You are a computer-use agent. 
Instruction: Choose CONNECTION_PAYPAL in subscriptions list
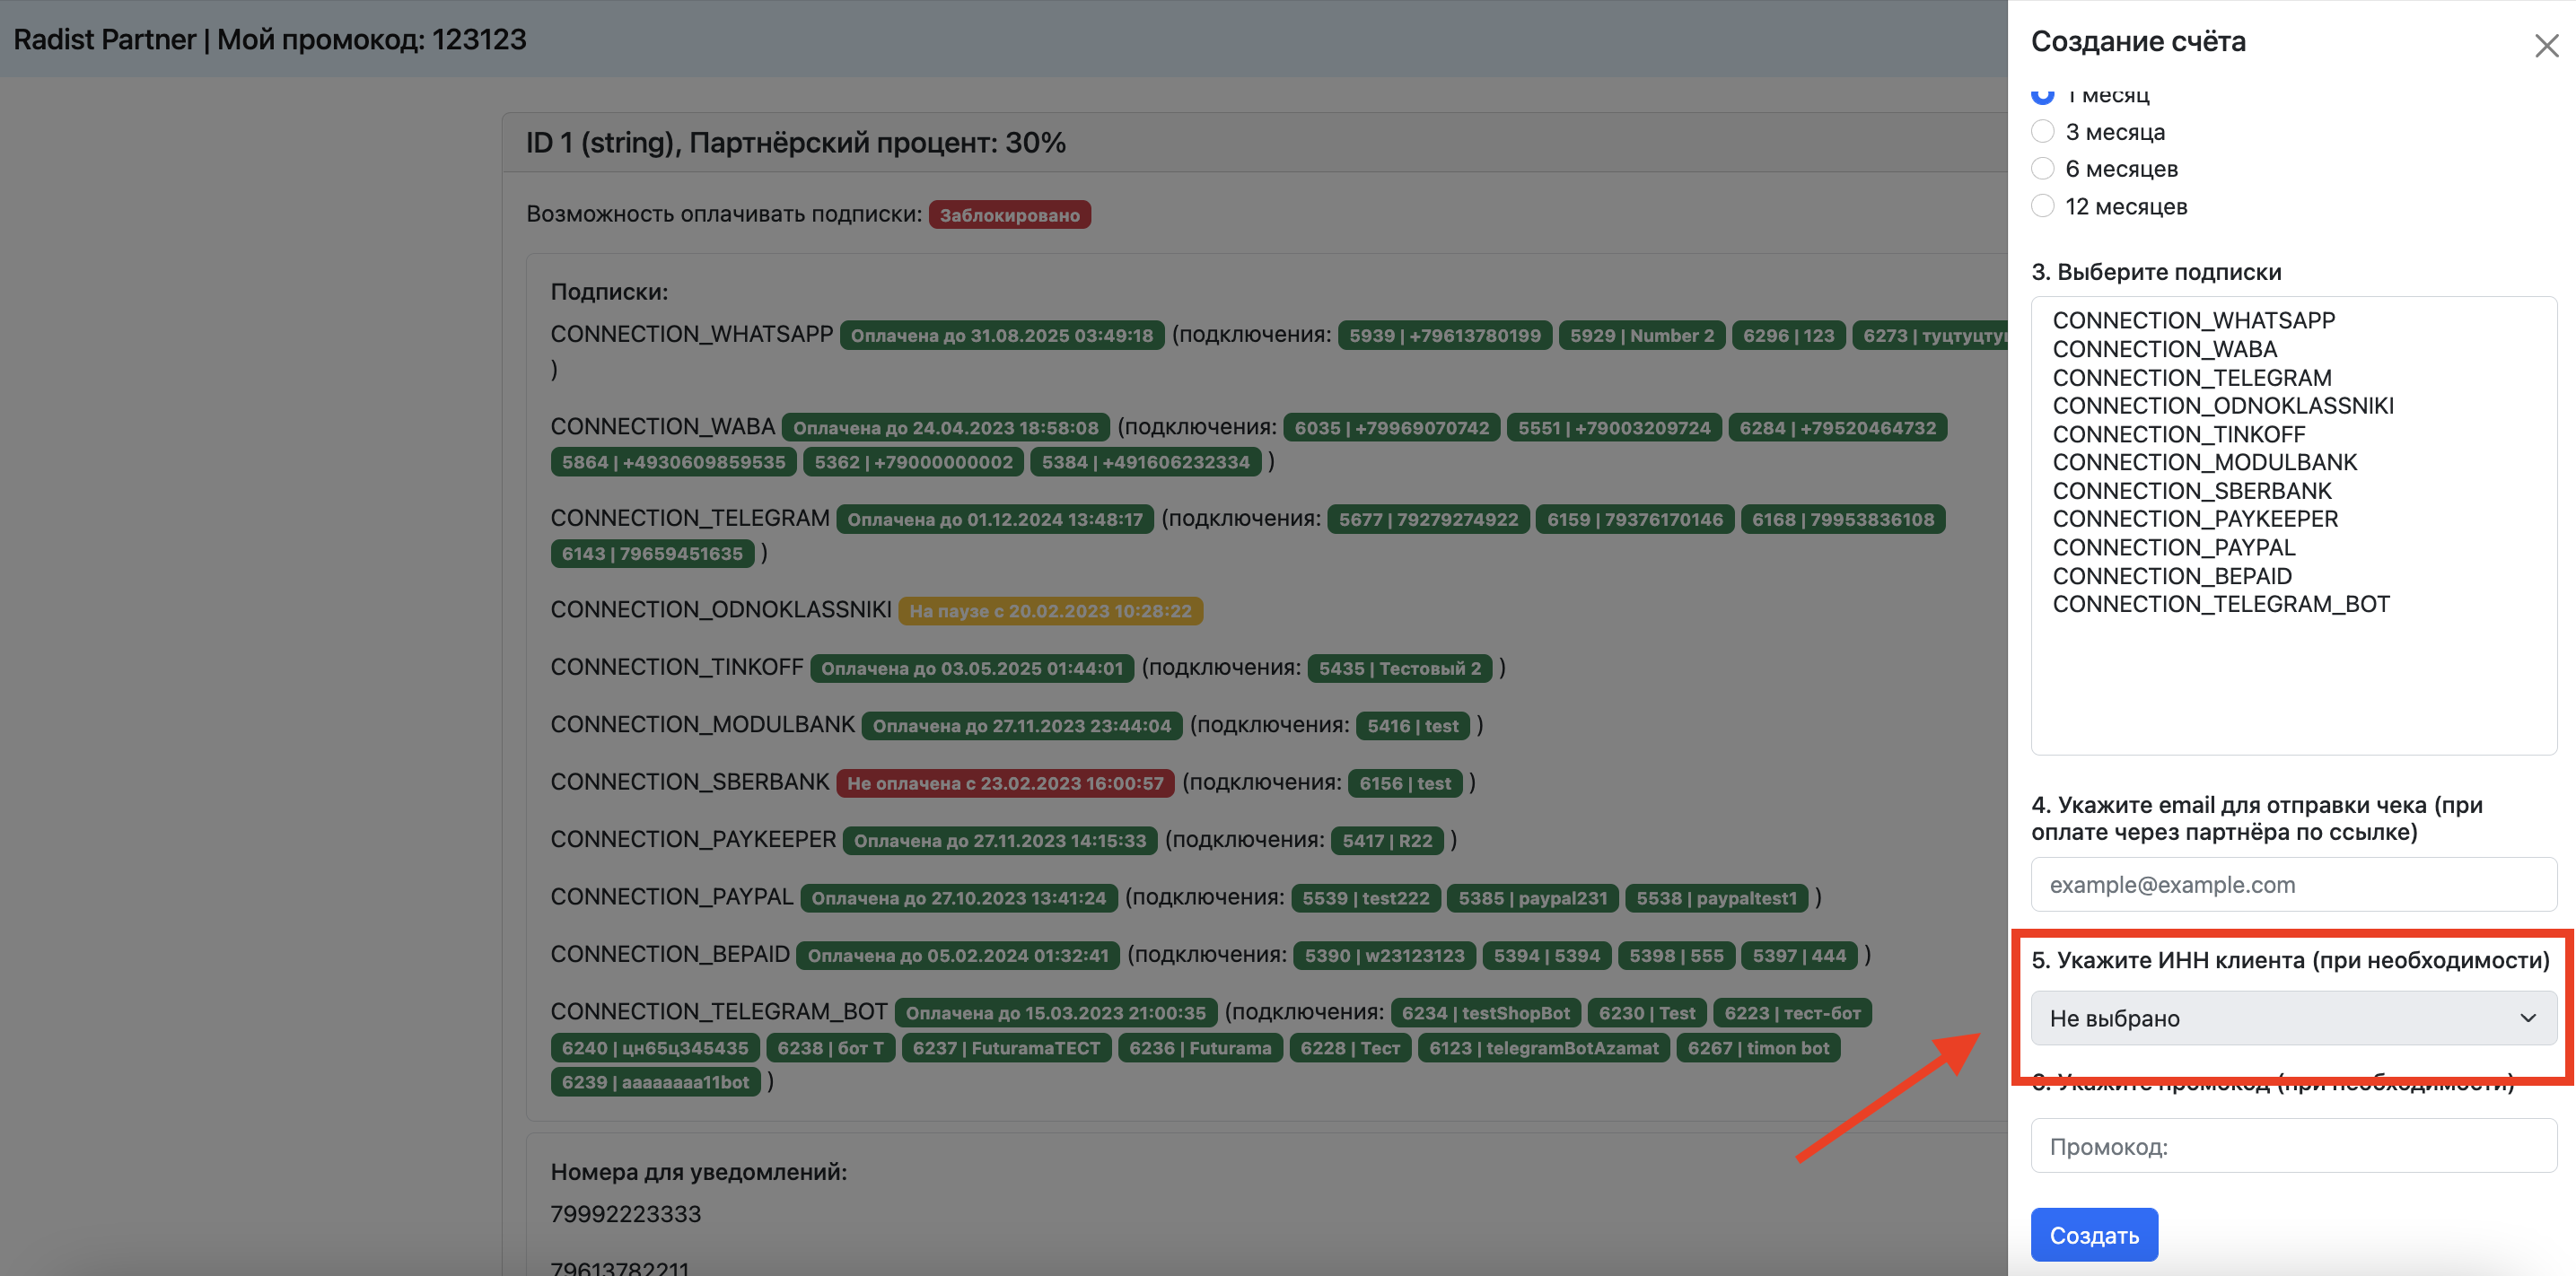(x=2173, y=548)
